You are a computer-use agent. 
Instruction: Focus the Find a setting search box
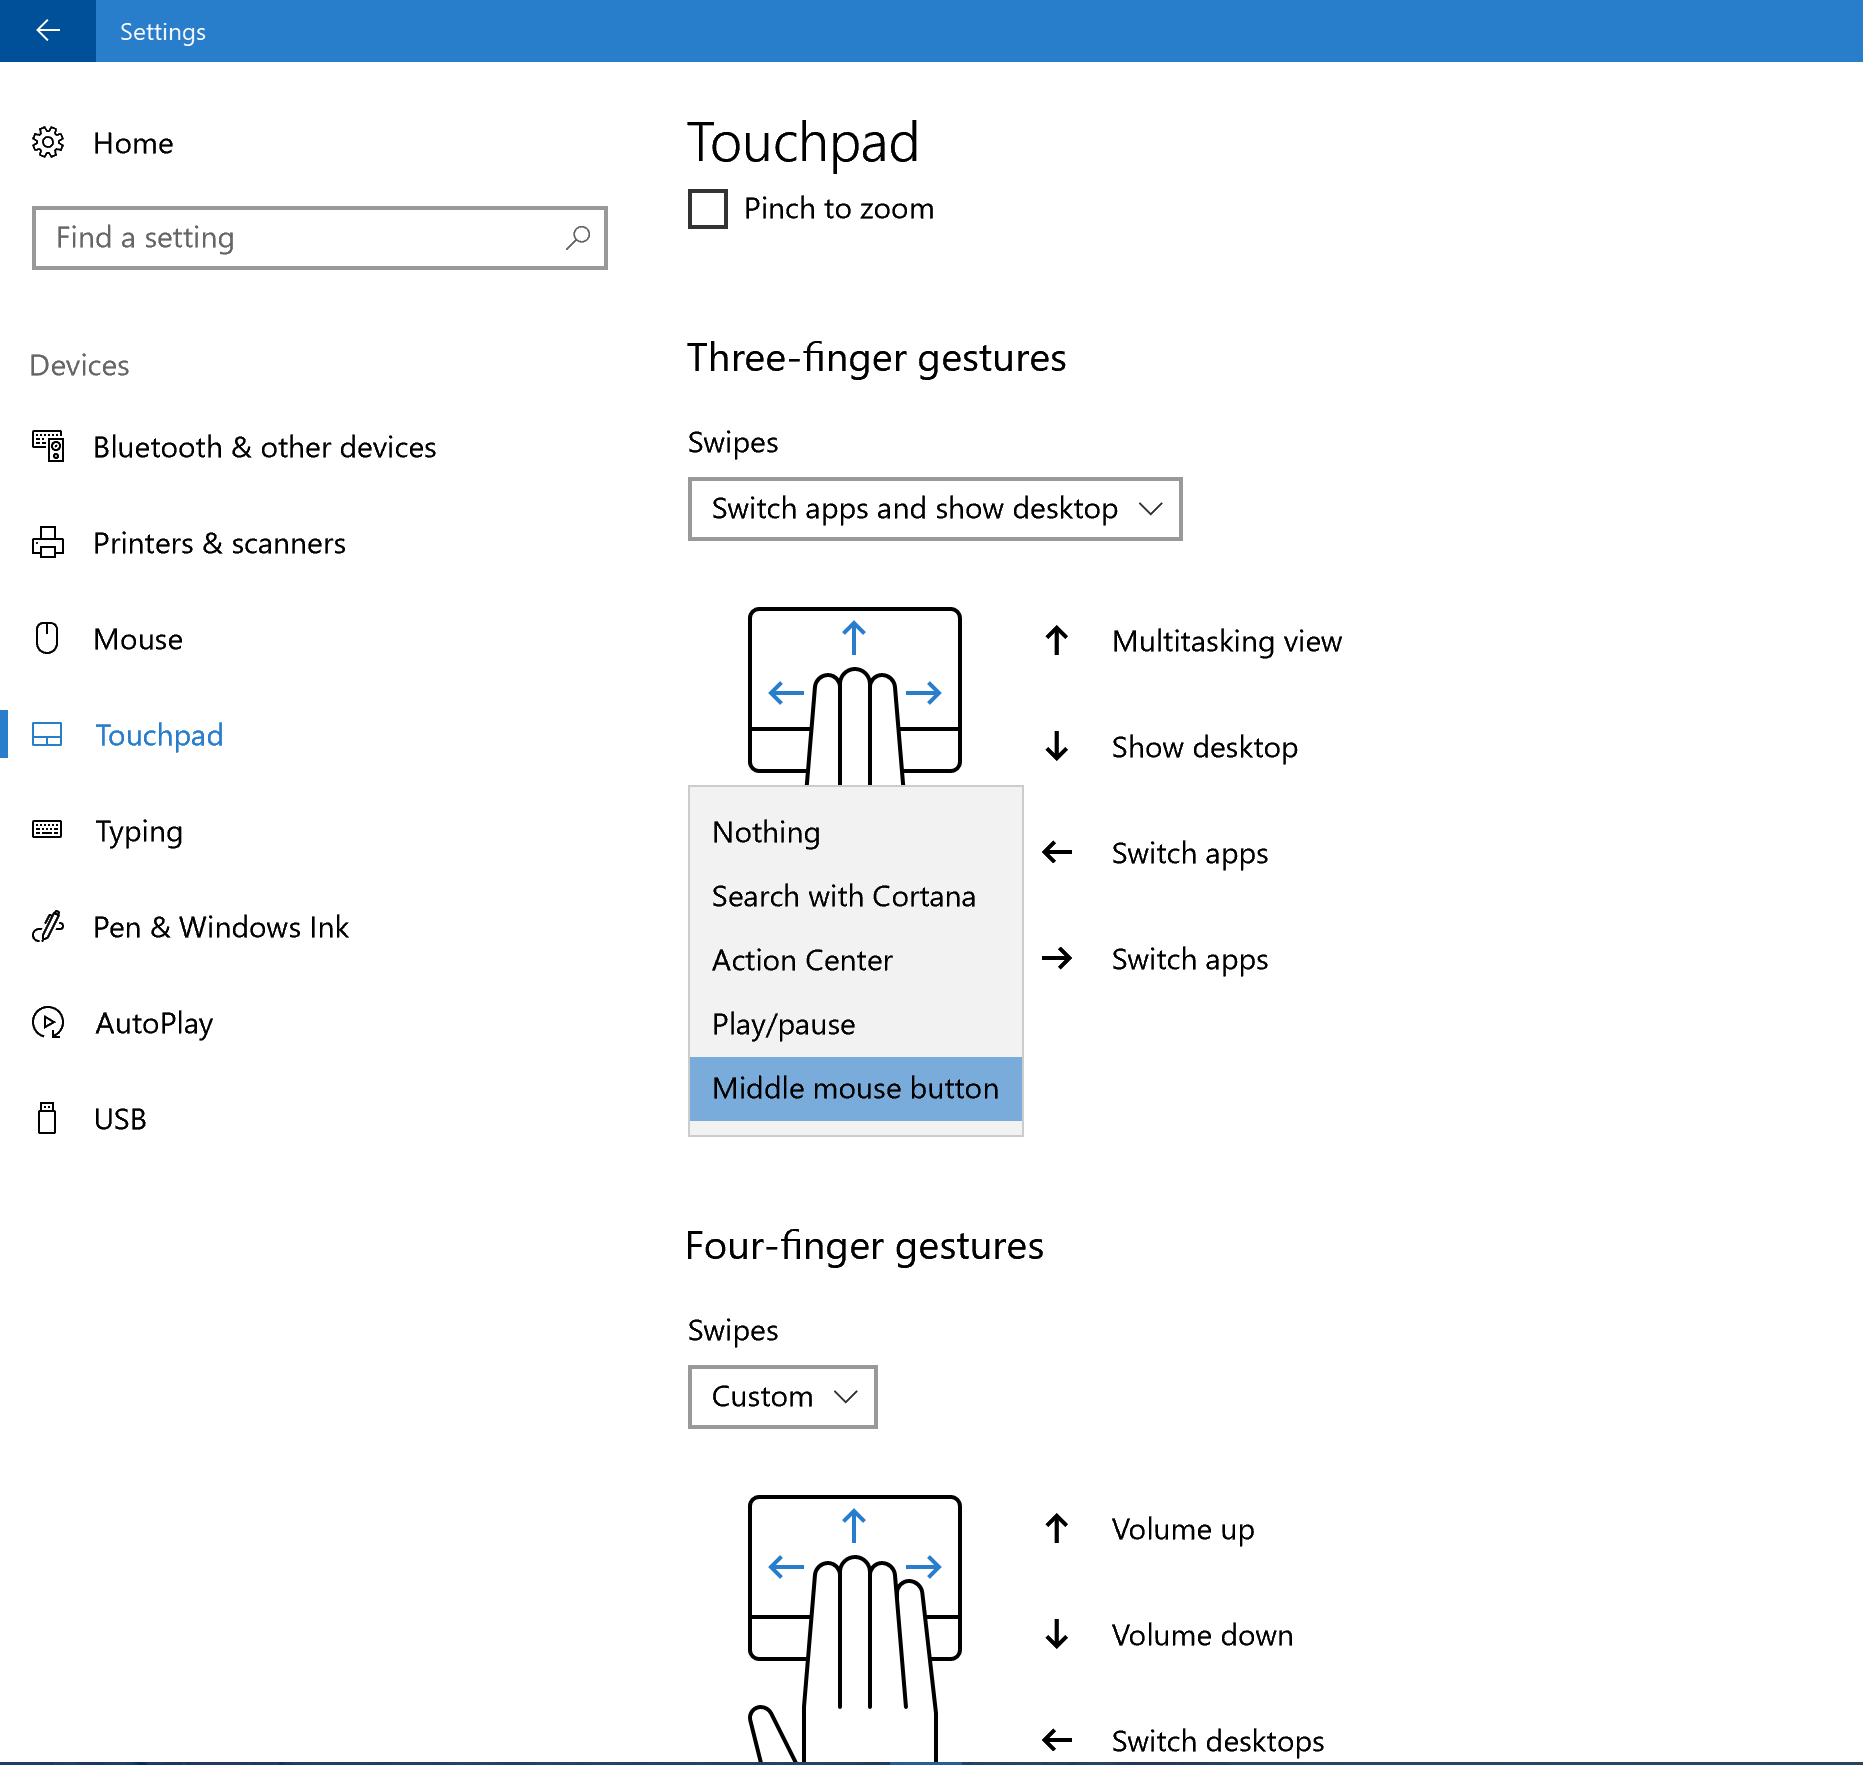300,238
